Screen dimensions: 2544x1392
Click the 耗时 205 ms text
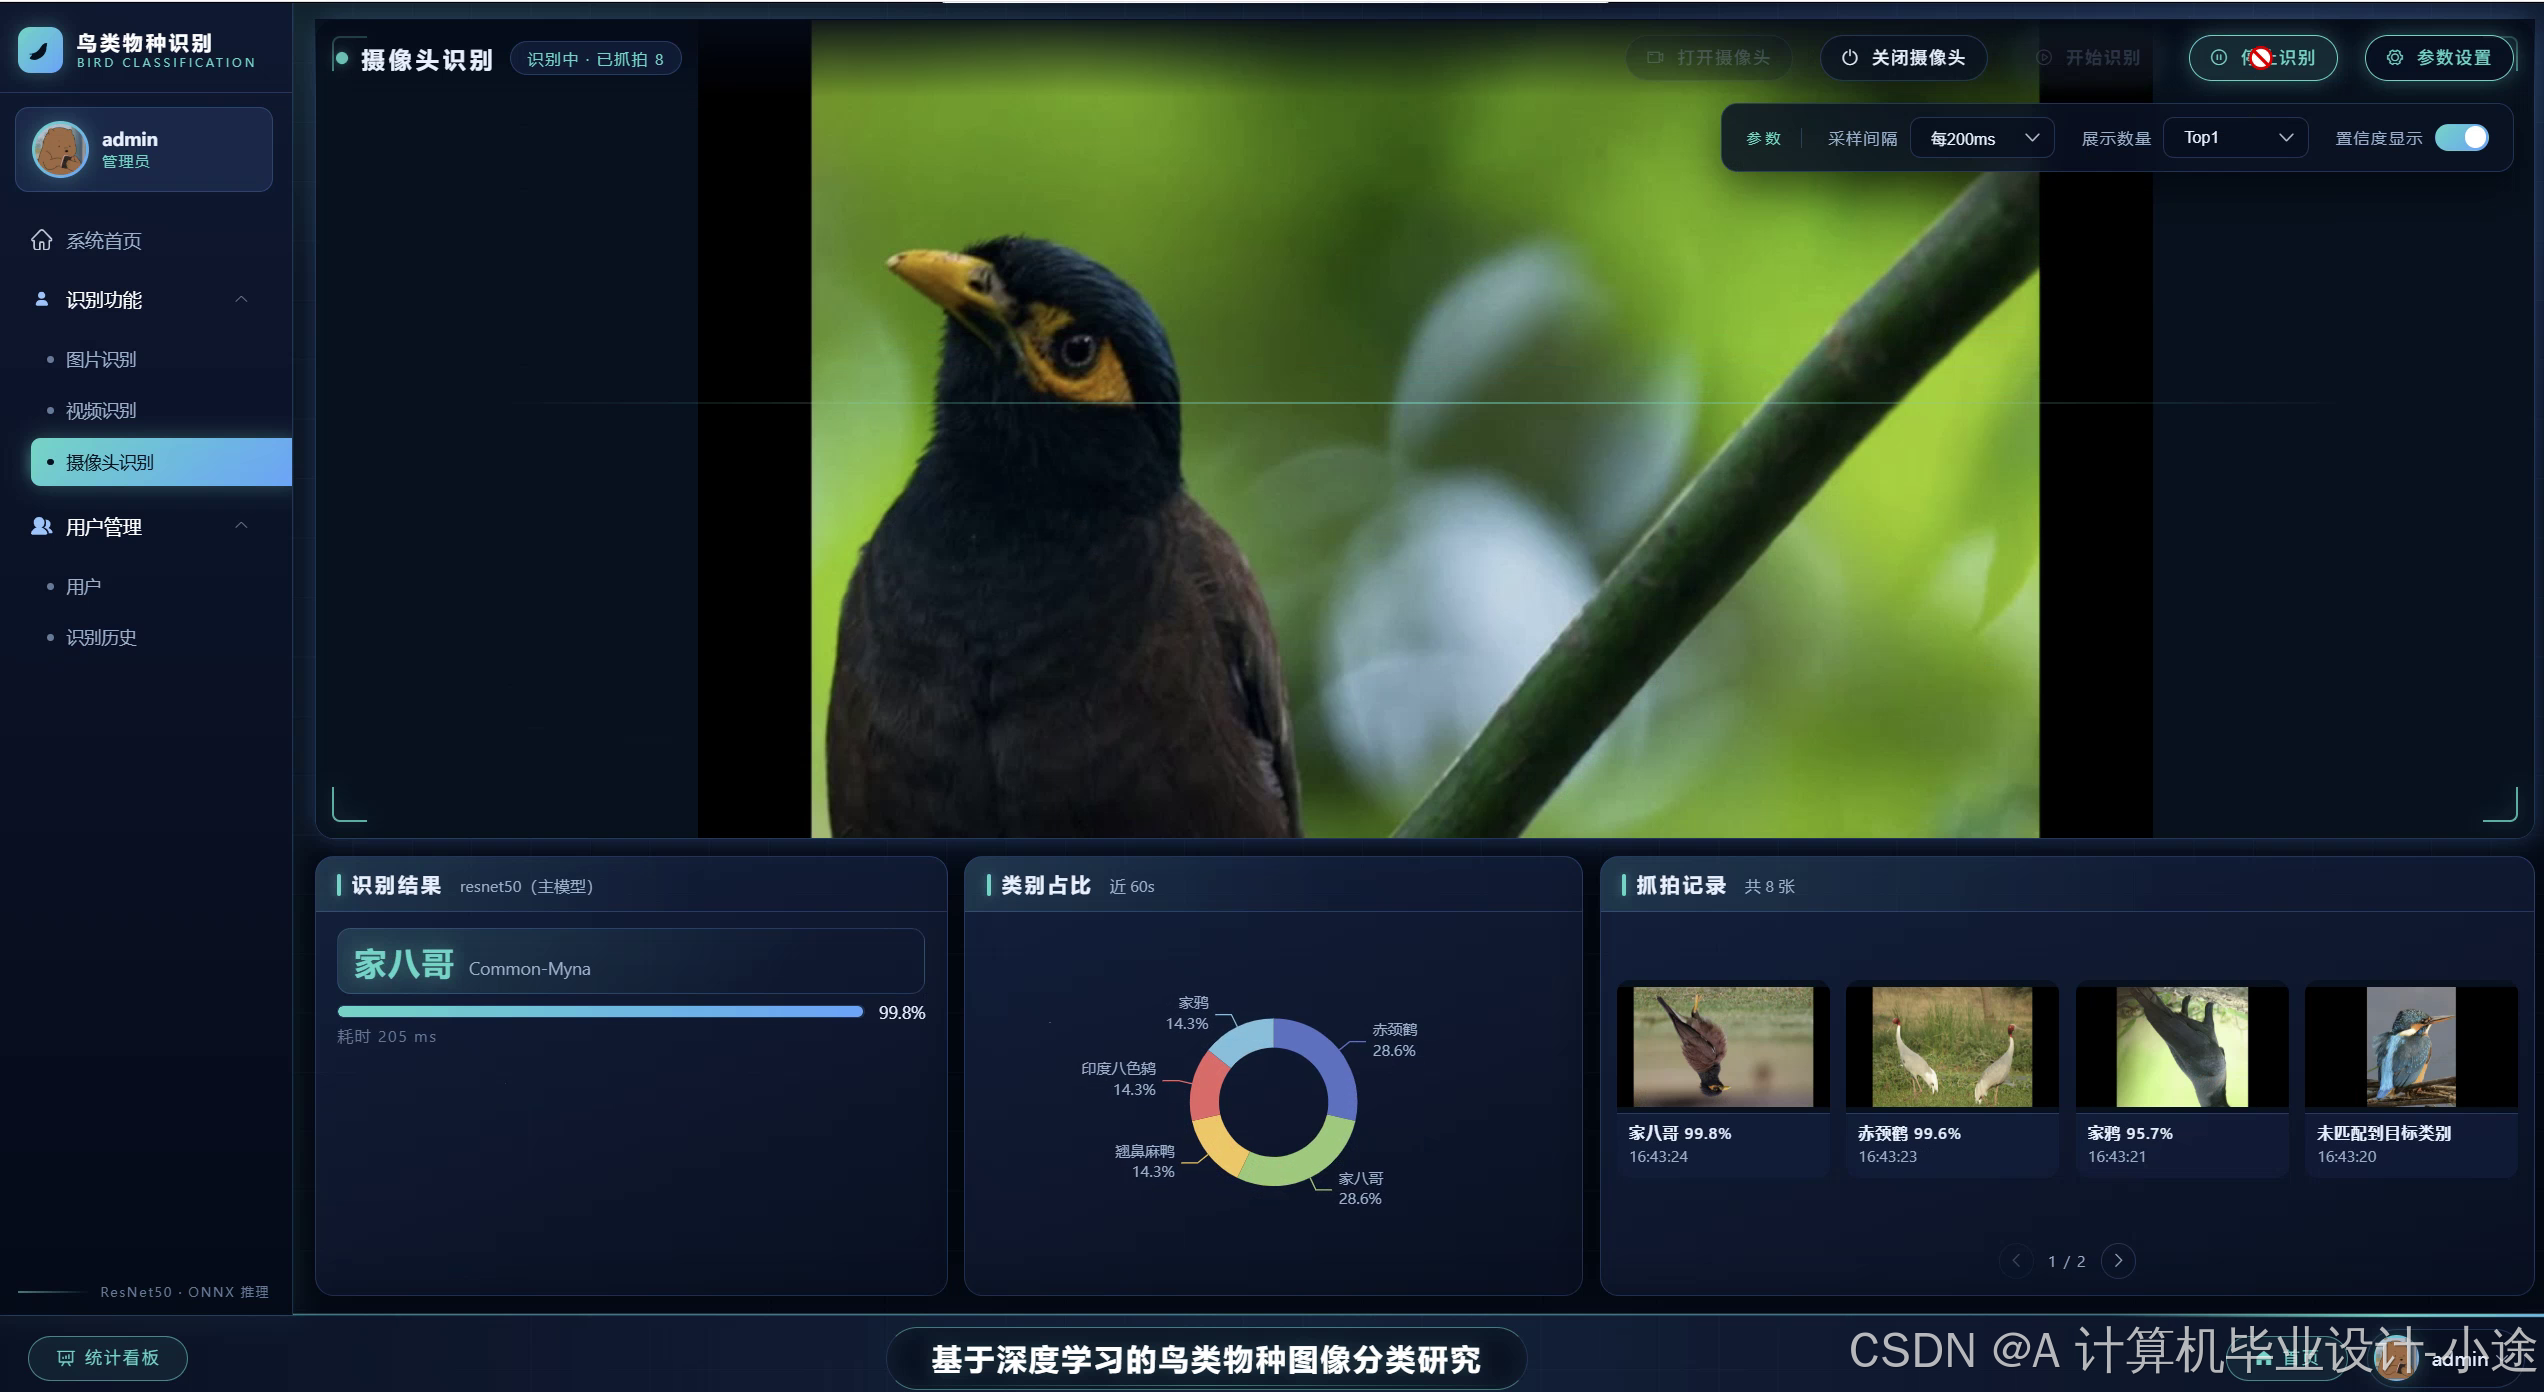click(387, 1037)
